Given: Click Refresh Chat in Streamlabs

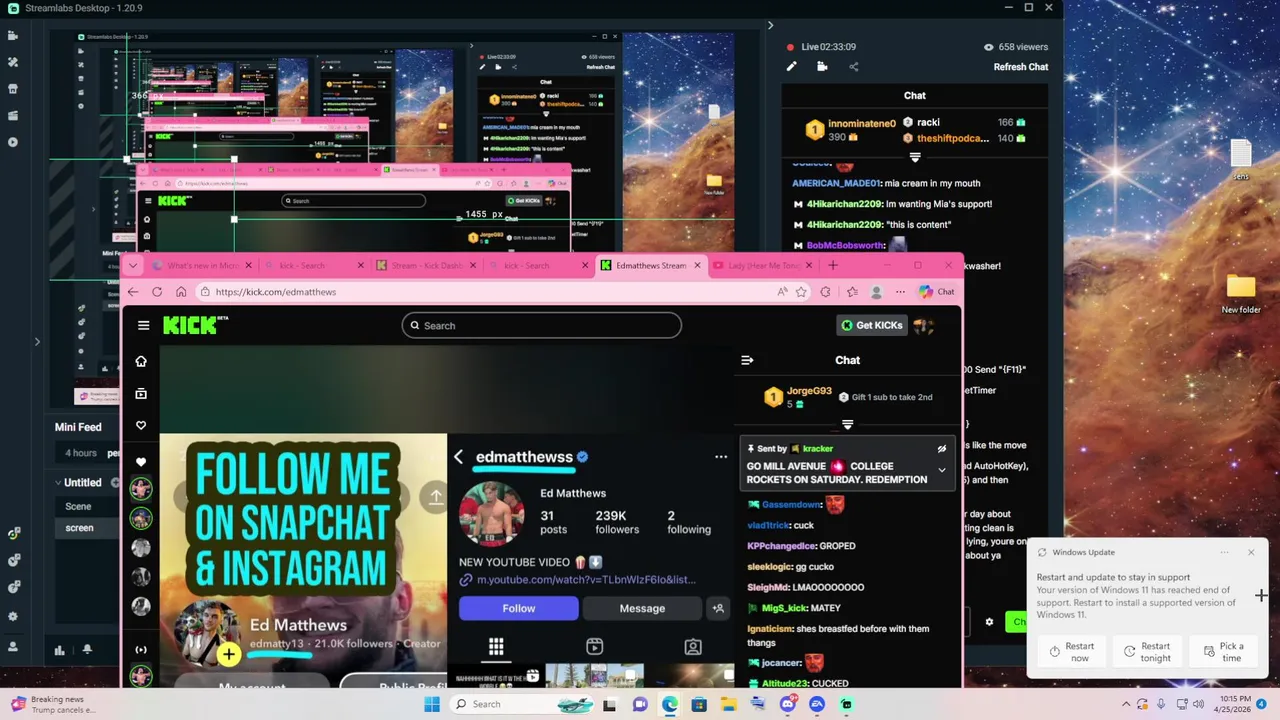Looking at the screenshot, I should pos(1020,67).
